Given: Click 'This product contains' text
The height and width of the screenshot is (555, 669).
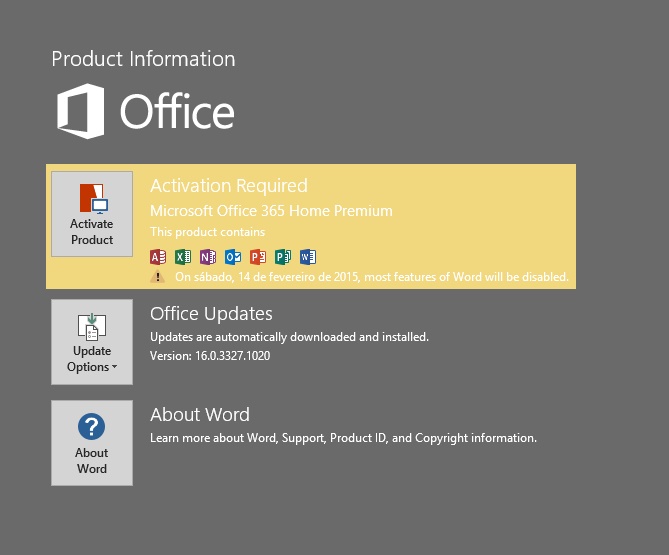Looking at the screenshot, I should 207,232.
